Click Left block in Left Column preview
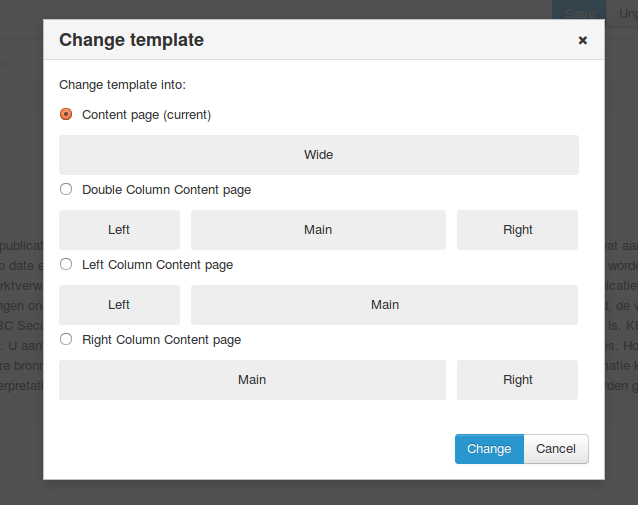Image resolution: width=638 pixels, height=505 pixels. point(119,305)
